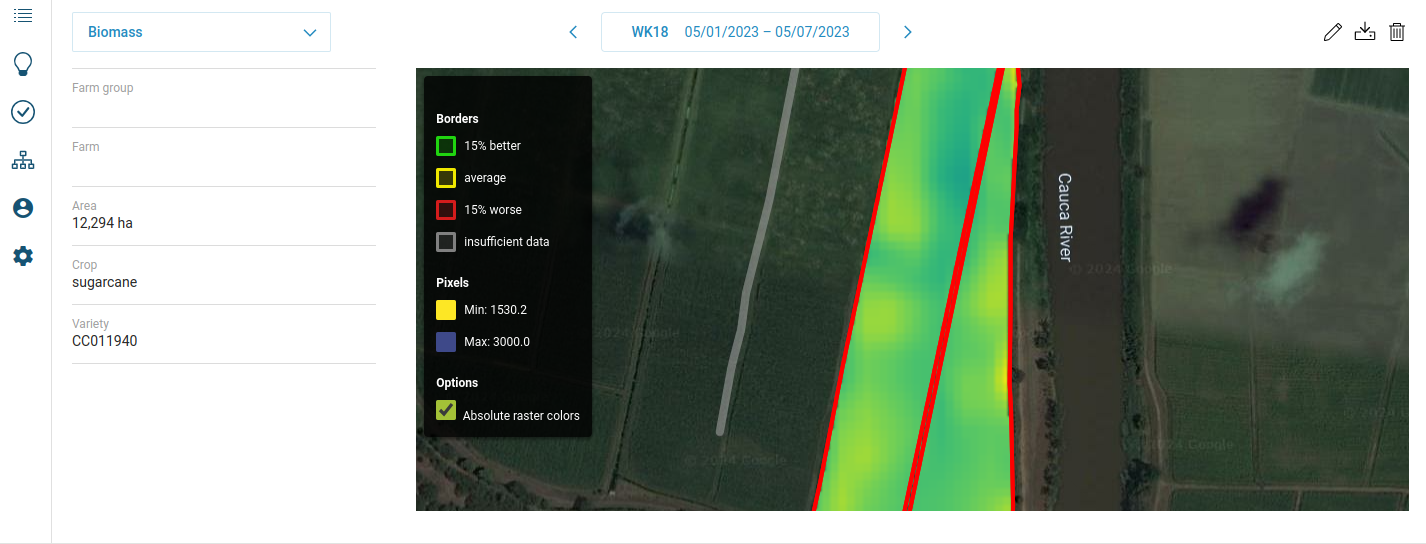Click the download export icon

1365,32
